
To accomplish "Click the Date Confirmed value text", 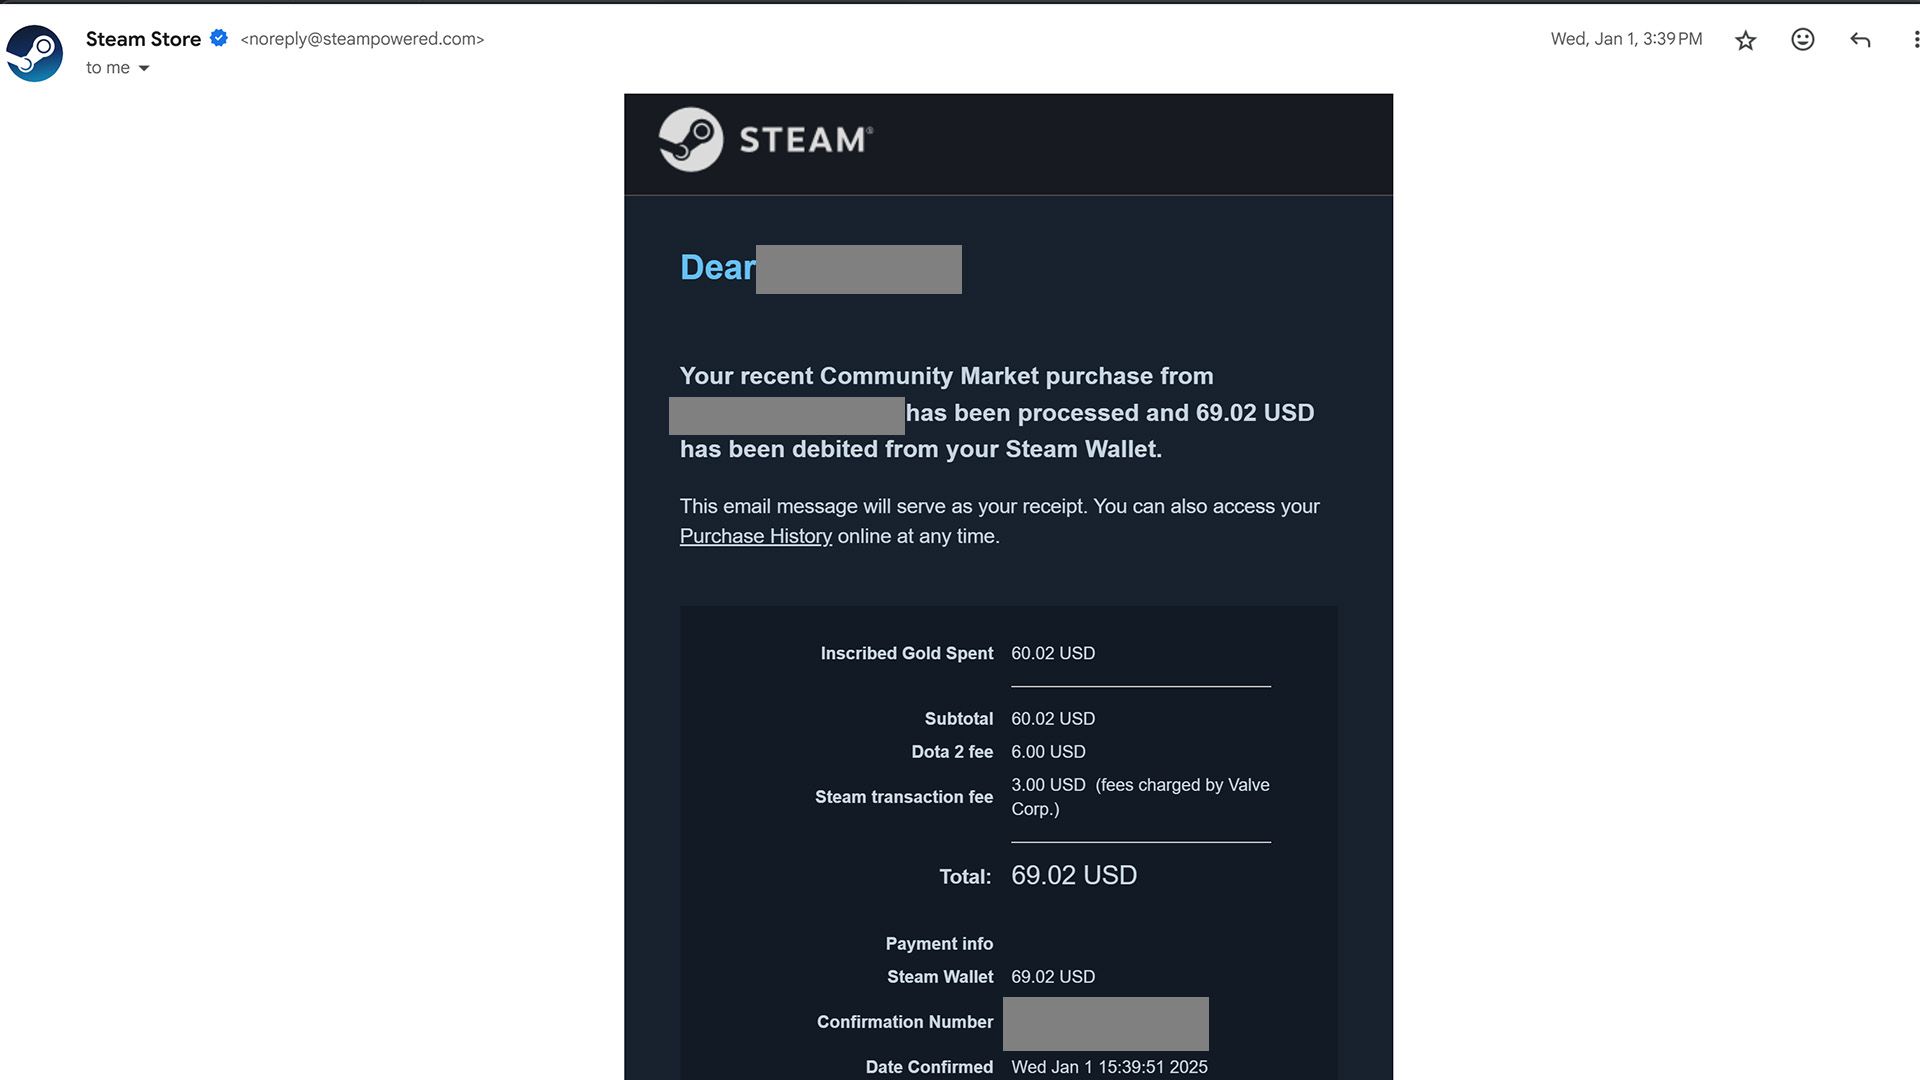I will click(x=1109, y=1067).
